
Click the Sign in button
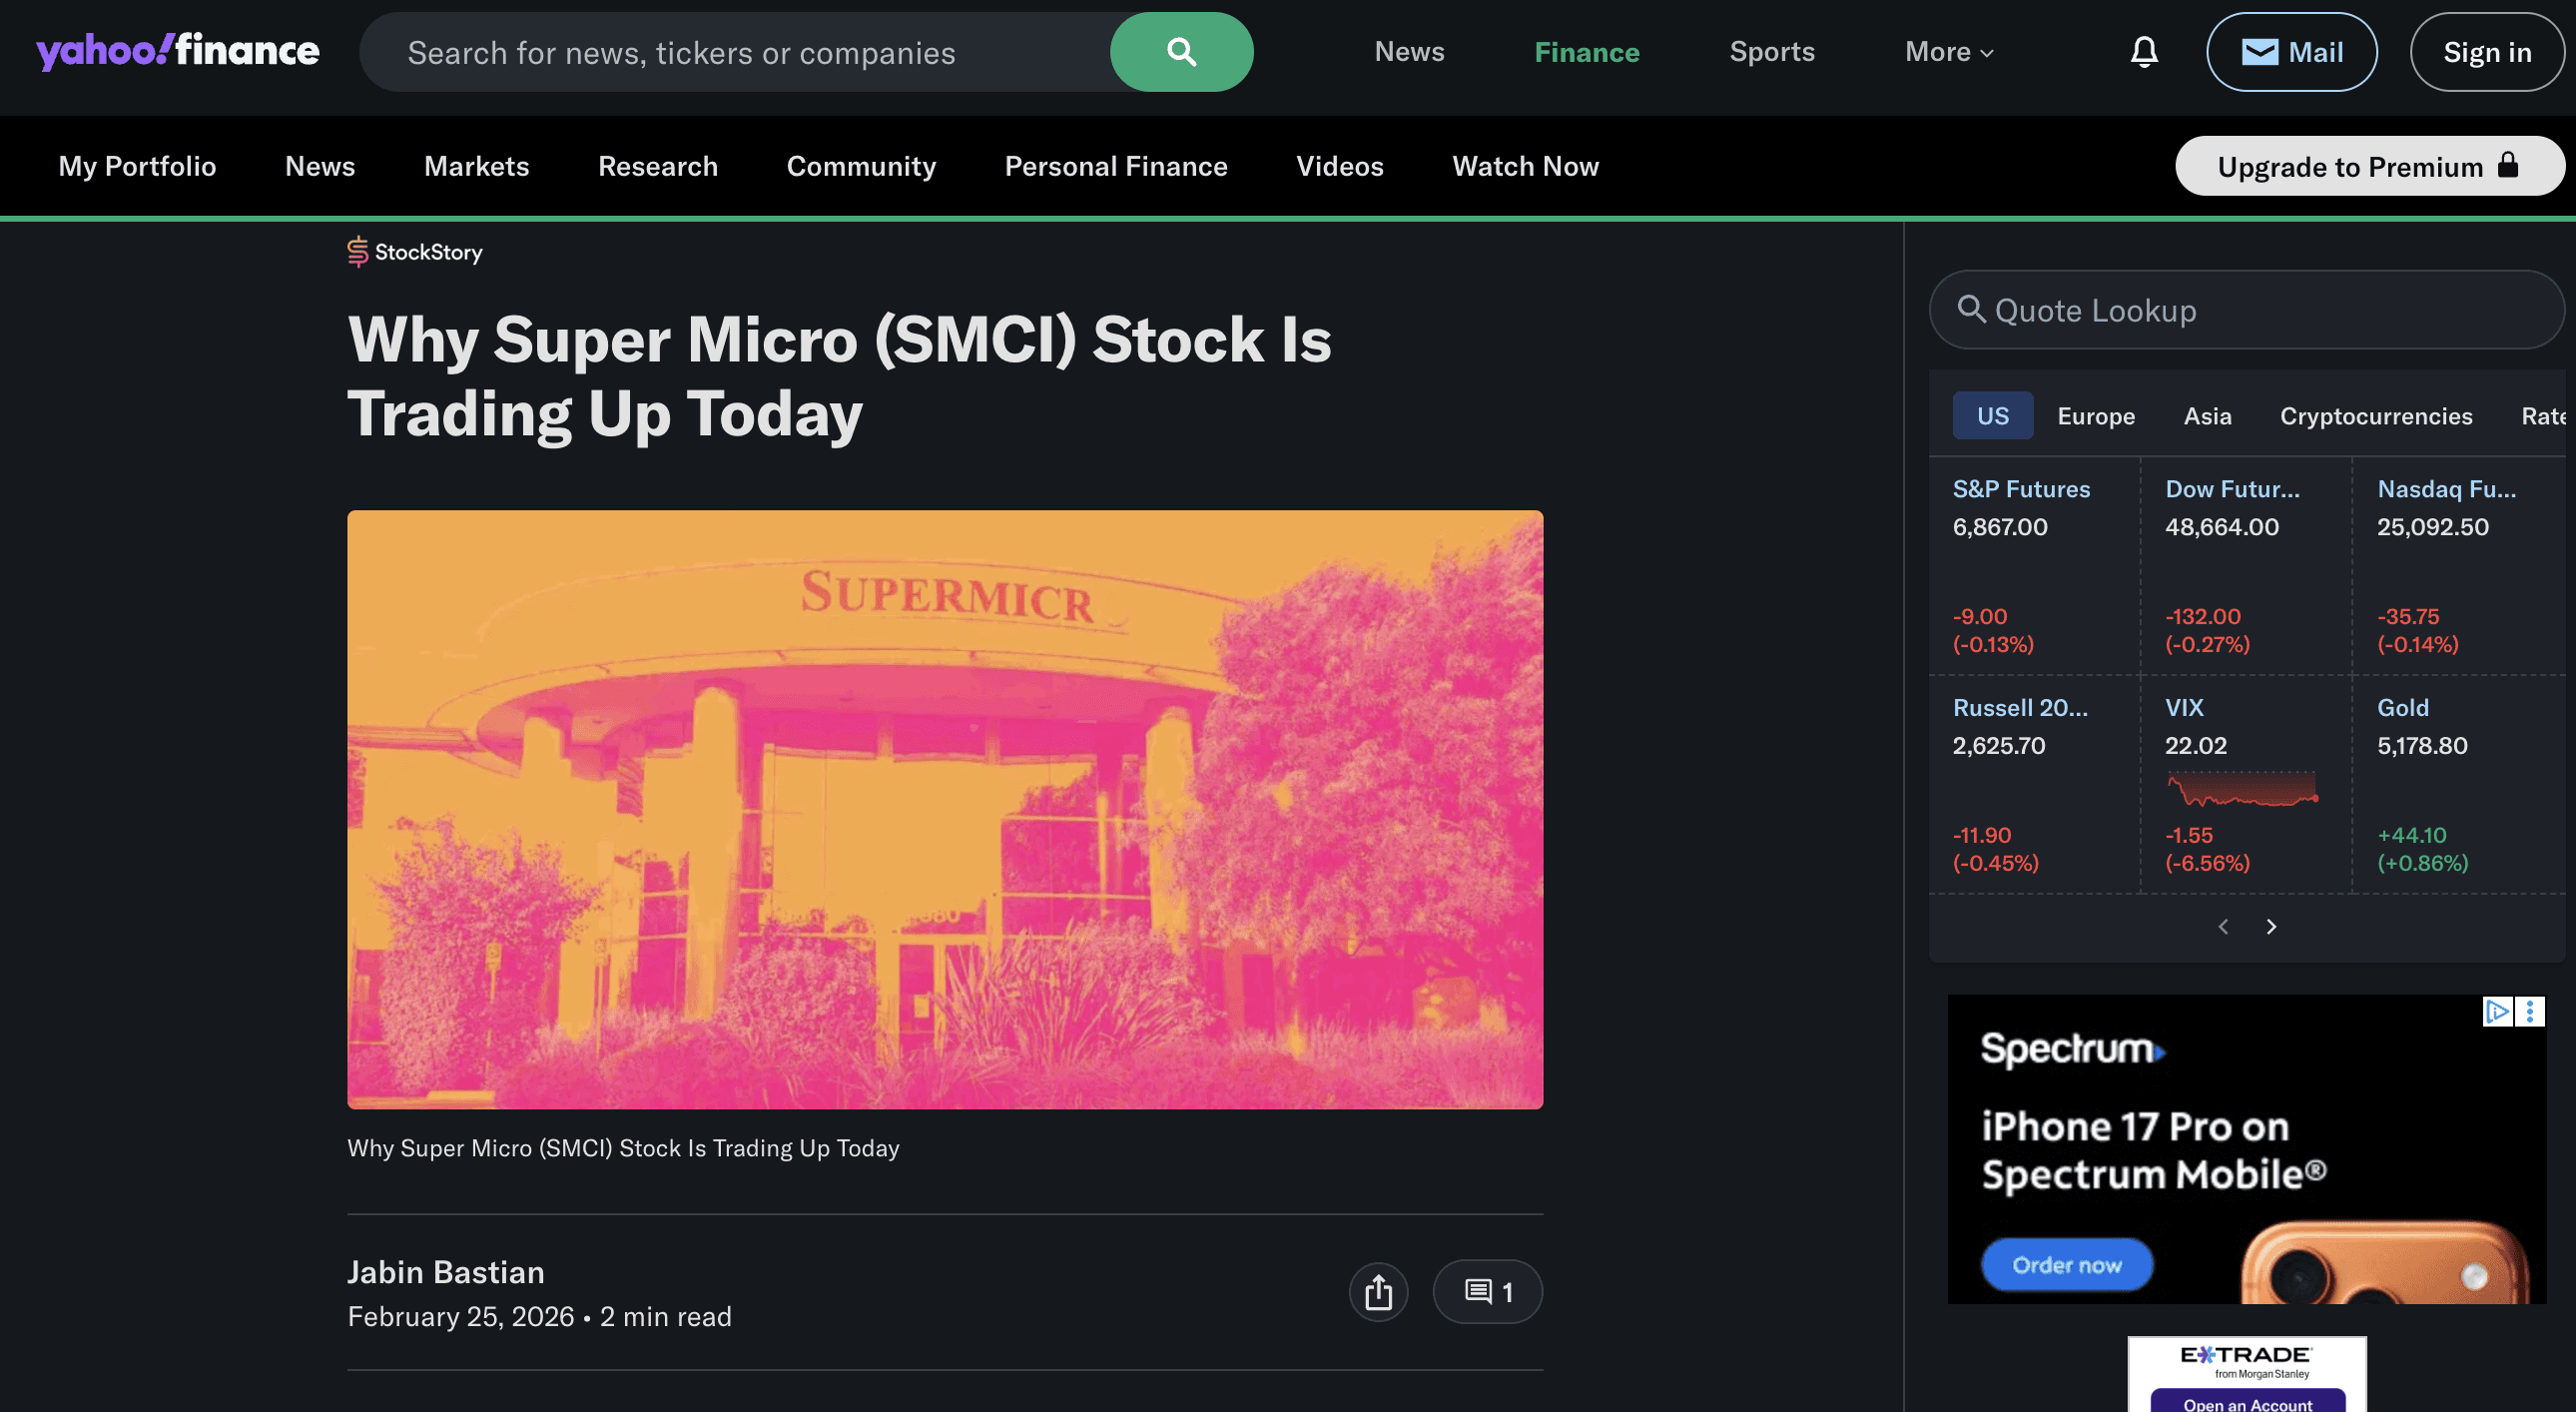point(2487,52)
